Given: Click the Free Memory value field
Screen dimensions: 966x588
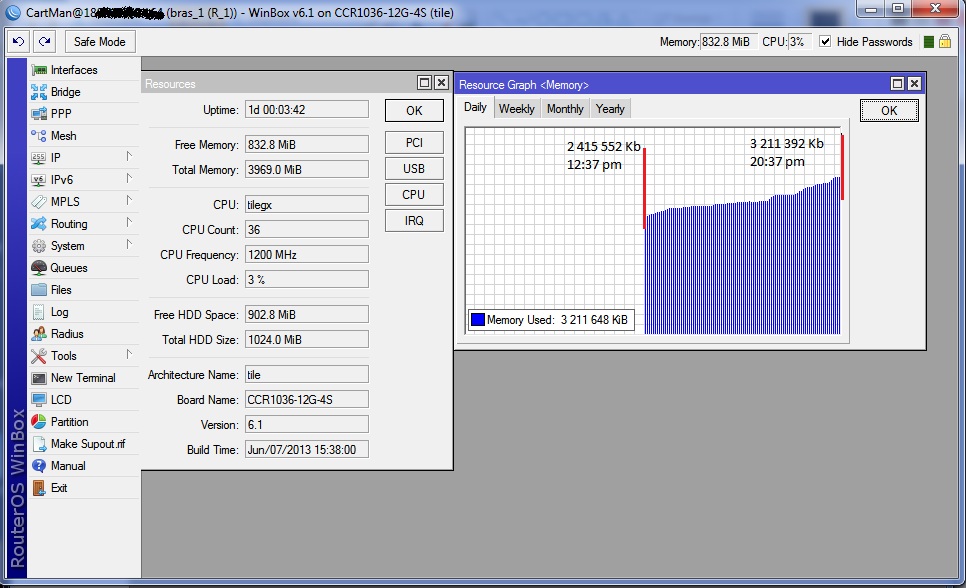Looking at the screenshot, I should click(x=307, y=144).
